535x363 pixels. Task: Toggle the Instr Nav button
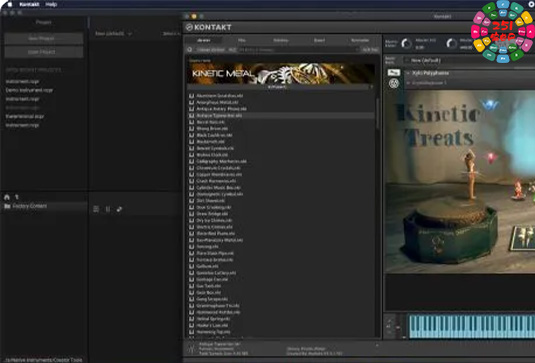click(370, 50)
